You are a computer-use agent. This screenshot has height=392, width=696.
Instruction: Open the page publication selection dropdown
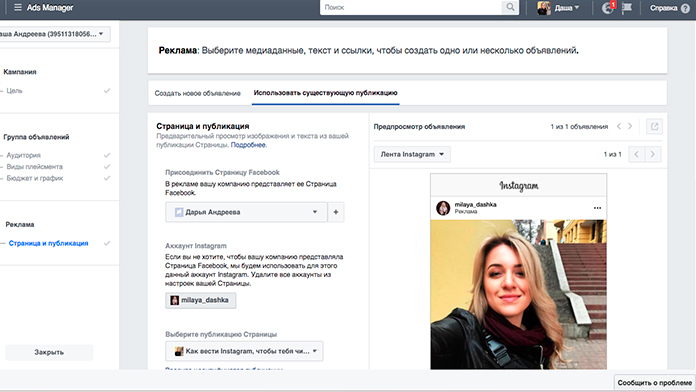click(244, 351)
